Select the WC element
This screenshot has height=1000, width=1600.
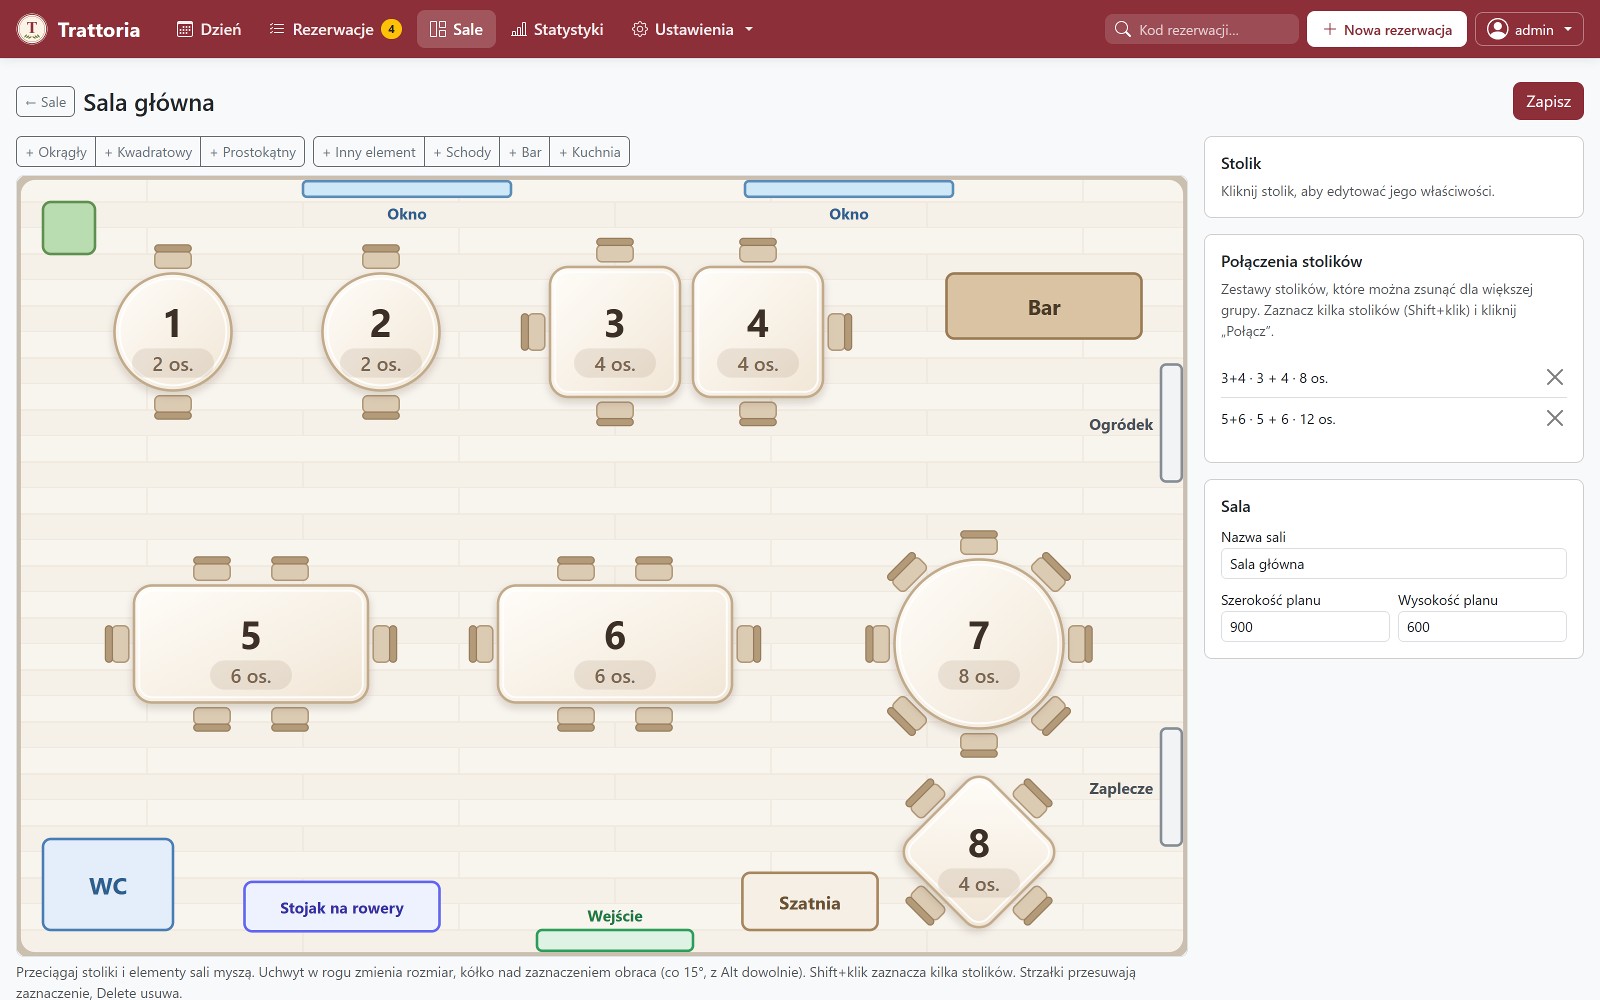tap(108, 885)
